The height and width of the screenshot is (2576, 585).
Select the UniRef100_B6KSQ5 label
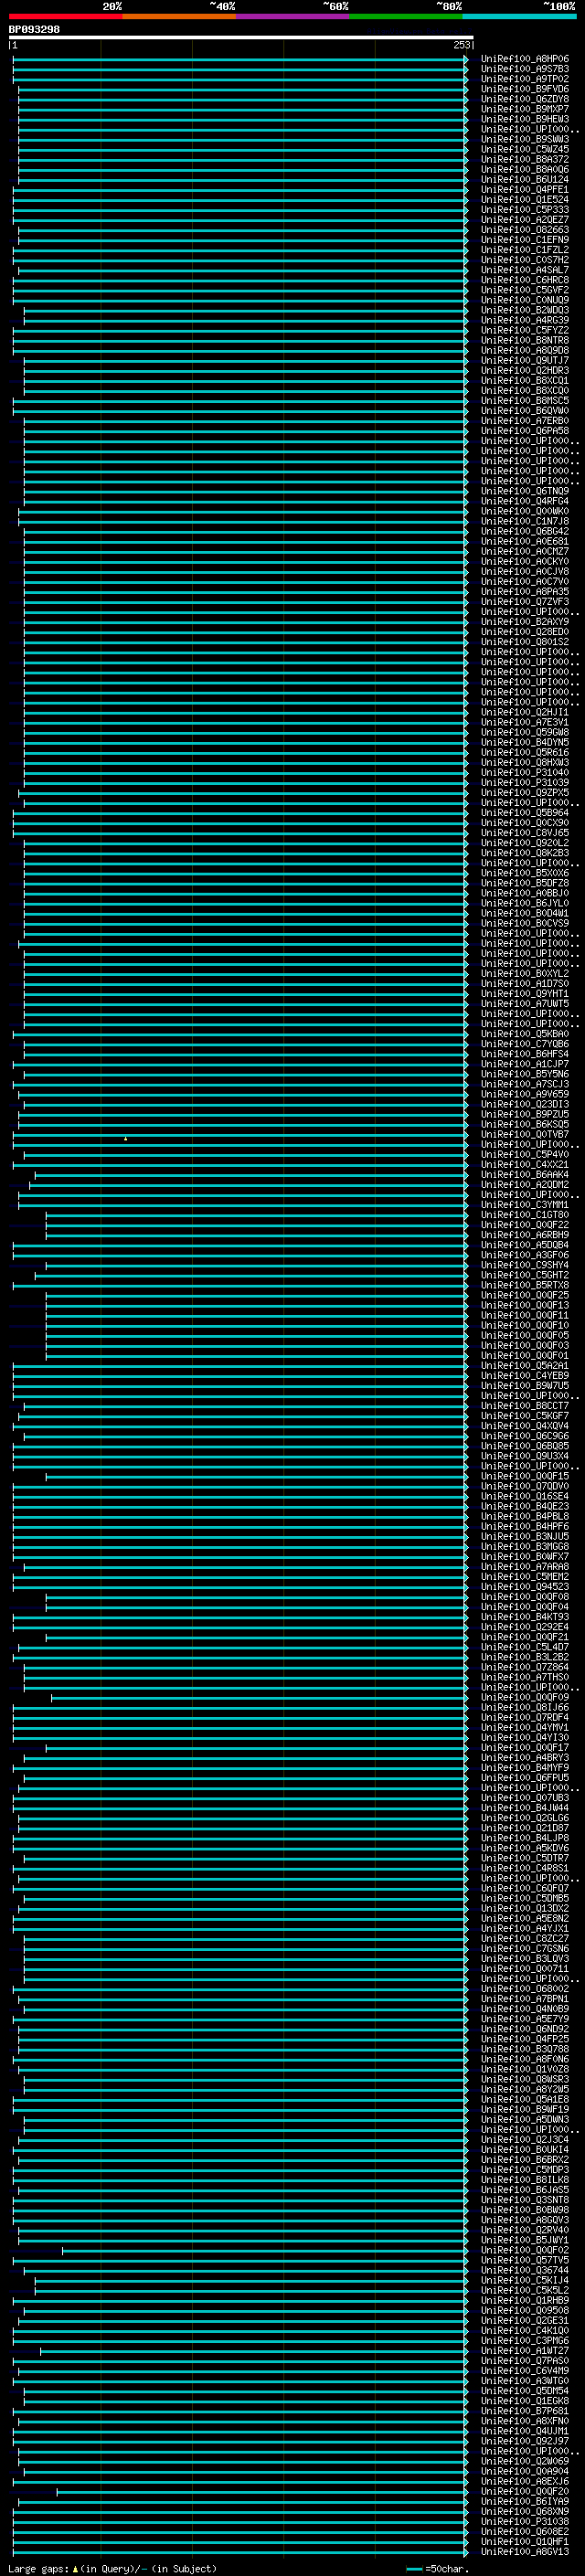[x=524, y=1124]
